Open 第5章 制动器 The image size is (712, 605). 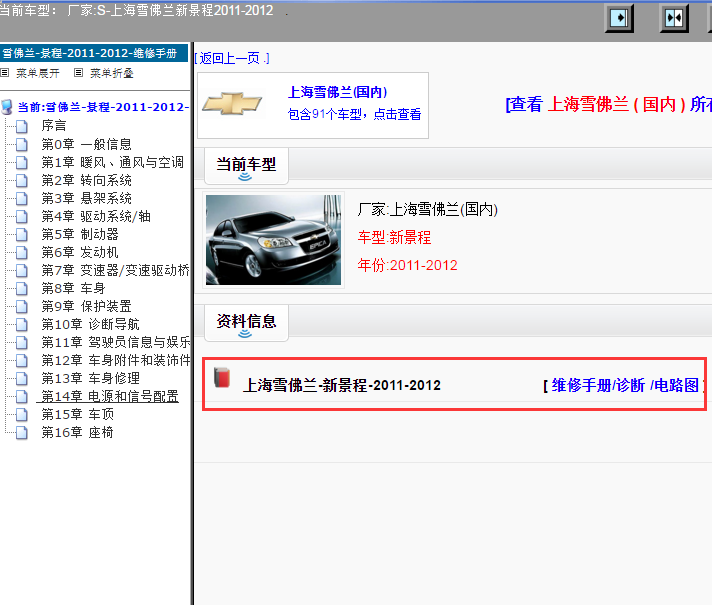(x=80, y=234)
